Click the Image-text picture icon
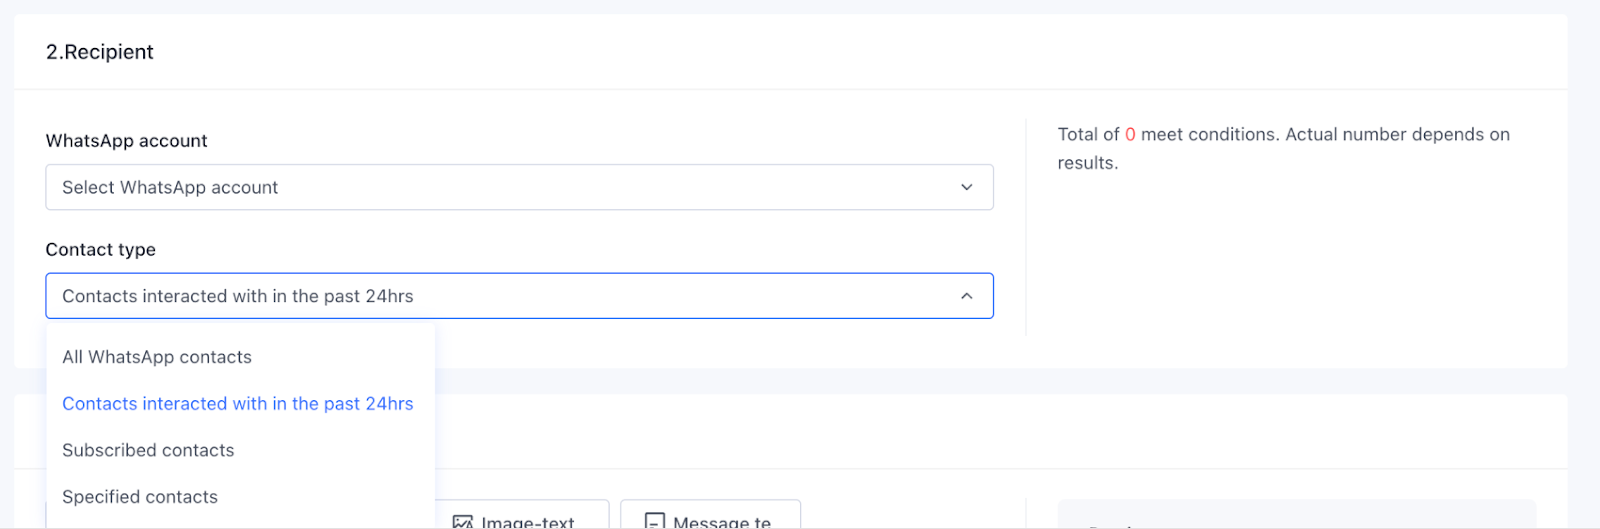The image size is (1600, 529). tap(462, 522)
